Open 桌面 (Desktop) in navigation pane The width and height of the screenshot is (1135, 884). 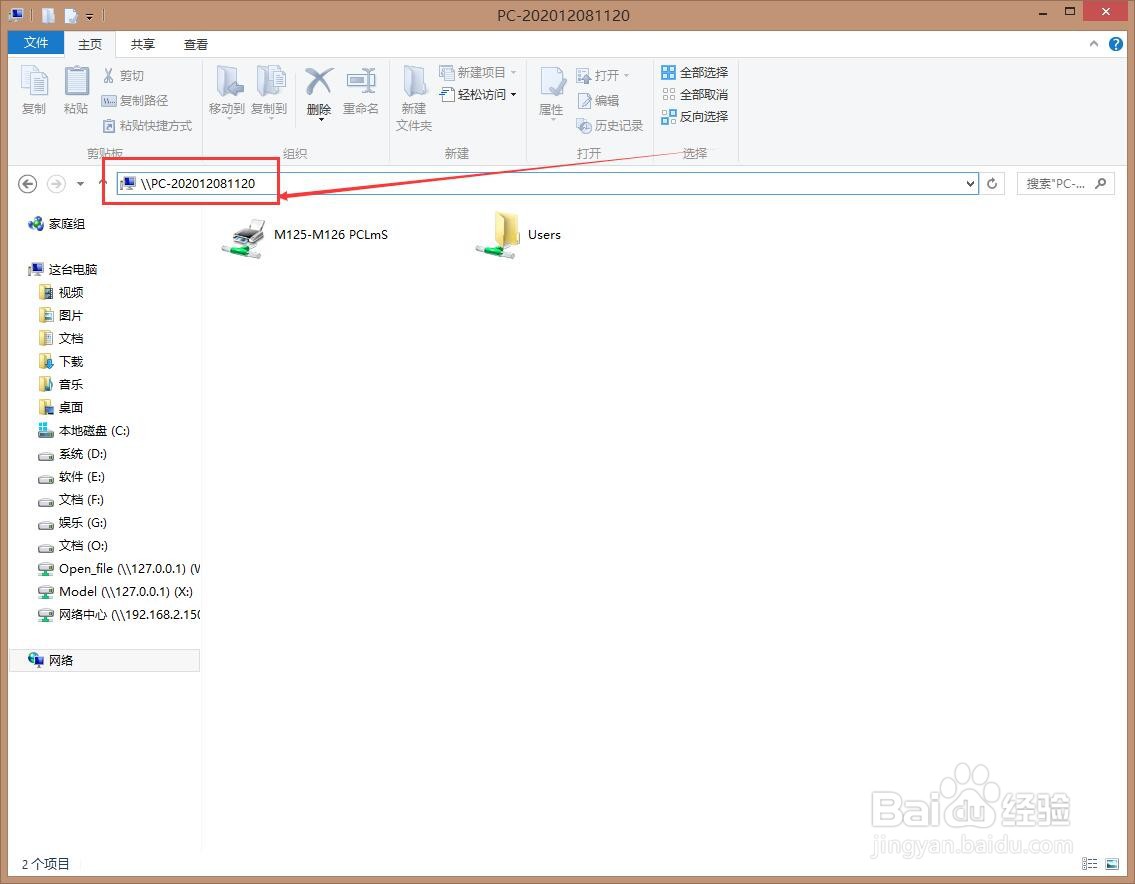click(61, 408)
